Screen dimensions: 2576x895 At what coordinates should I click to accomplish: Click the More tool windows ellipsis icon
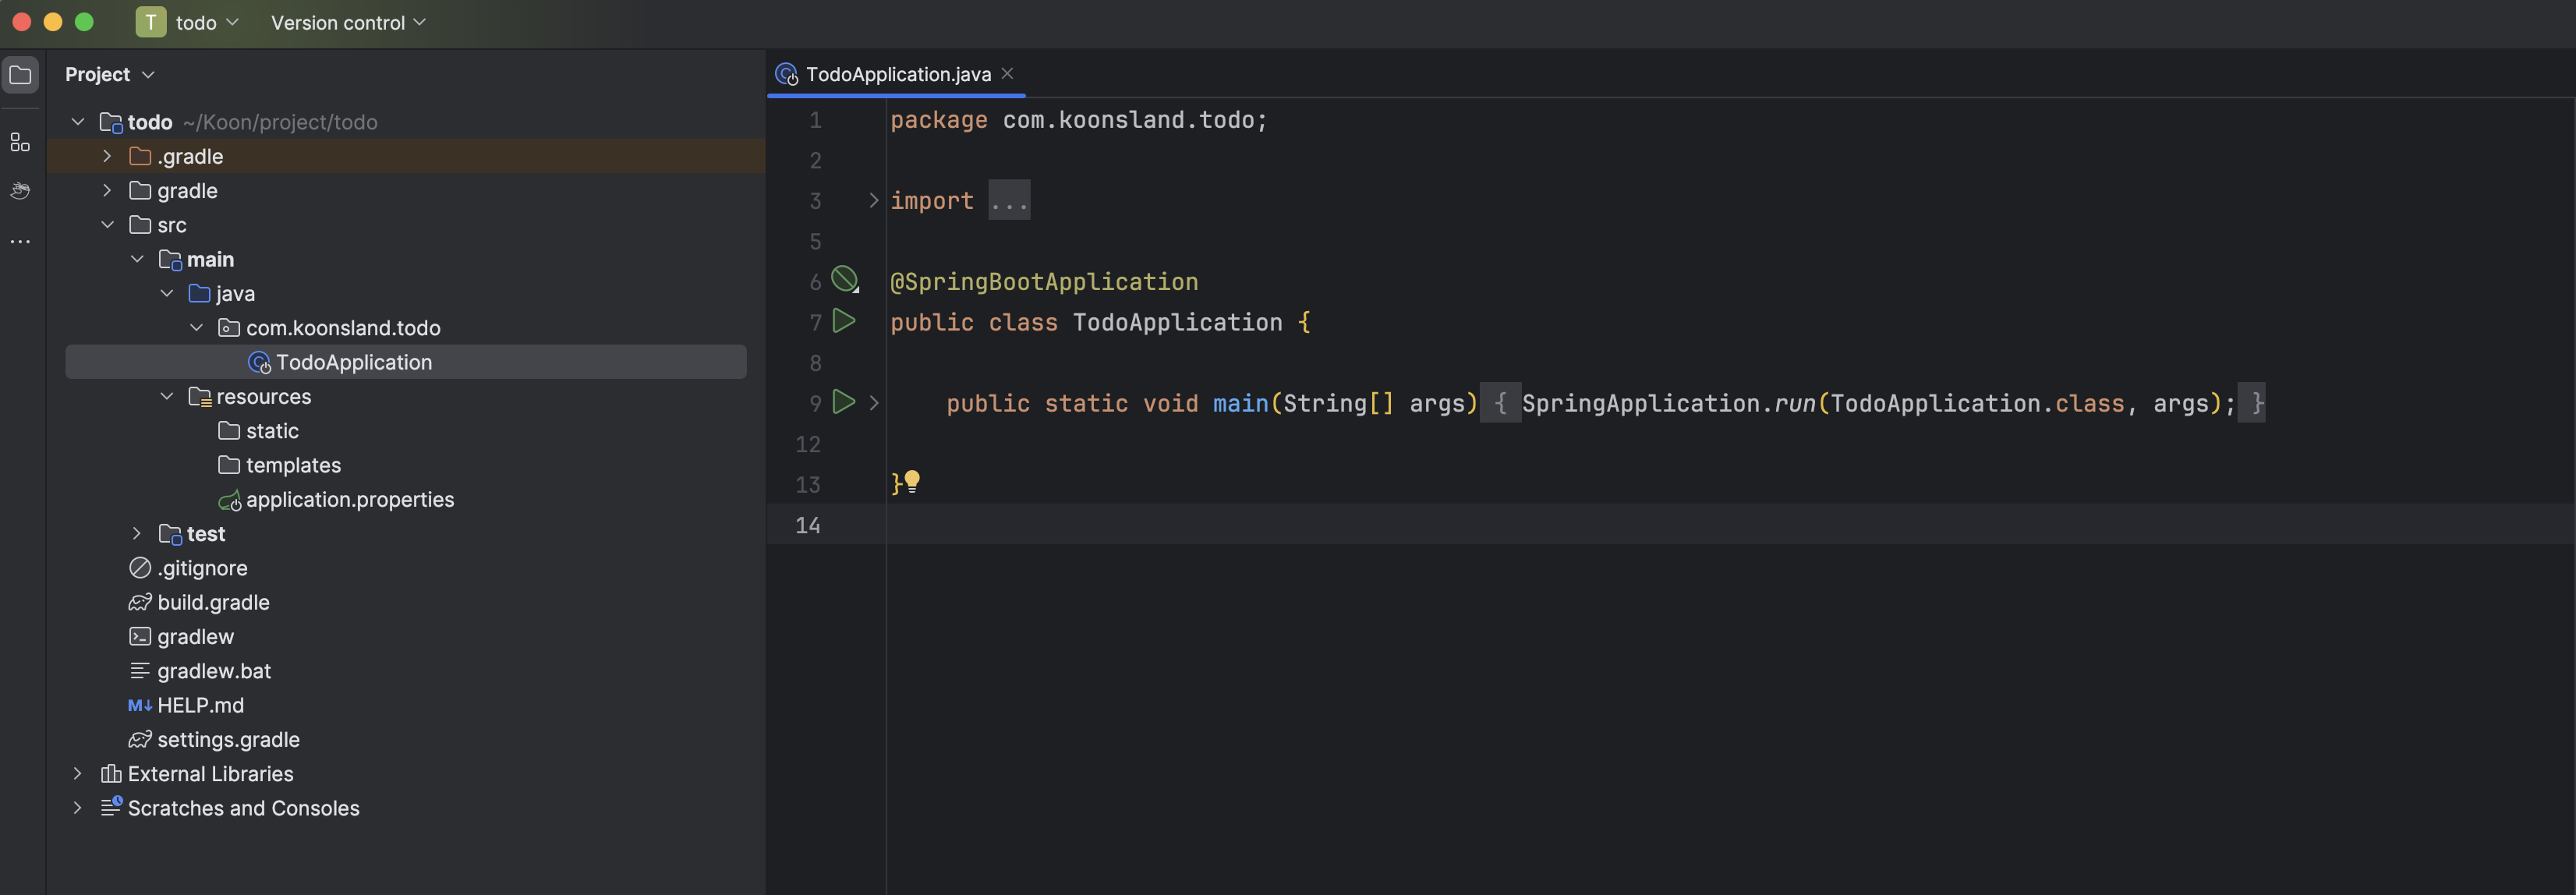(20, 241)
